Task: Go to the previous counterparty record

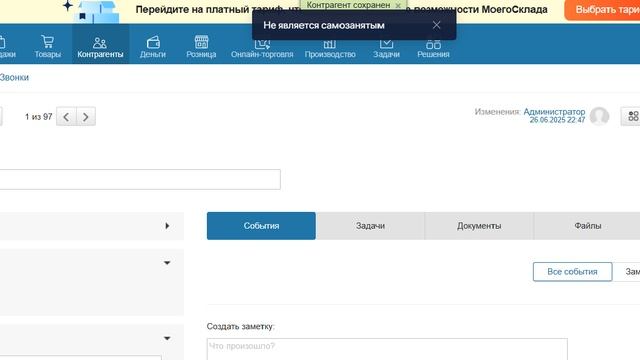Action: coord(66,117)
